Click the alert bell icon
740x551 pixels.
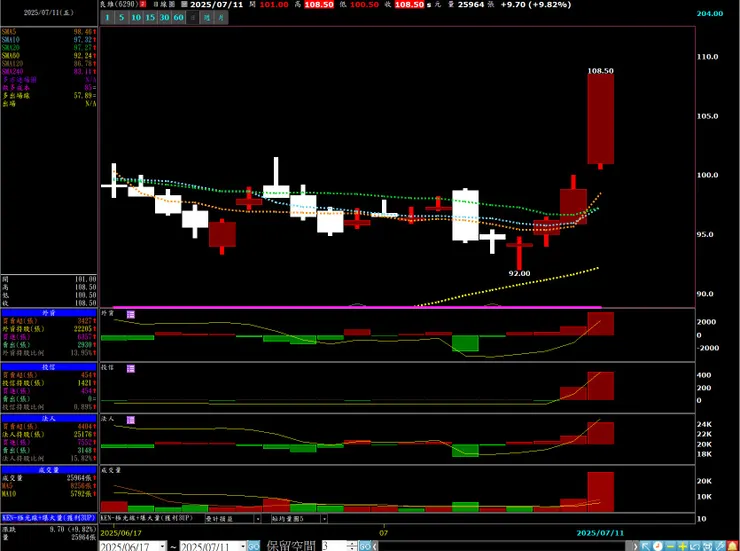(732, 546)
